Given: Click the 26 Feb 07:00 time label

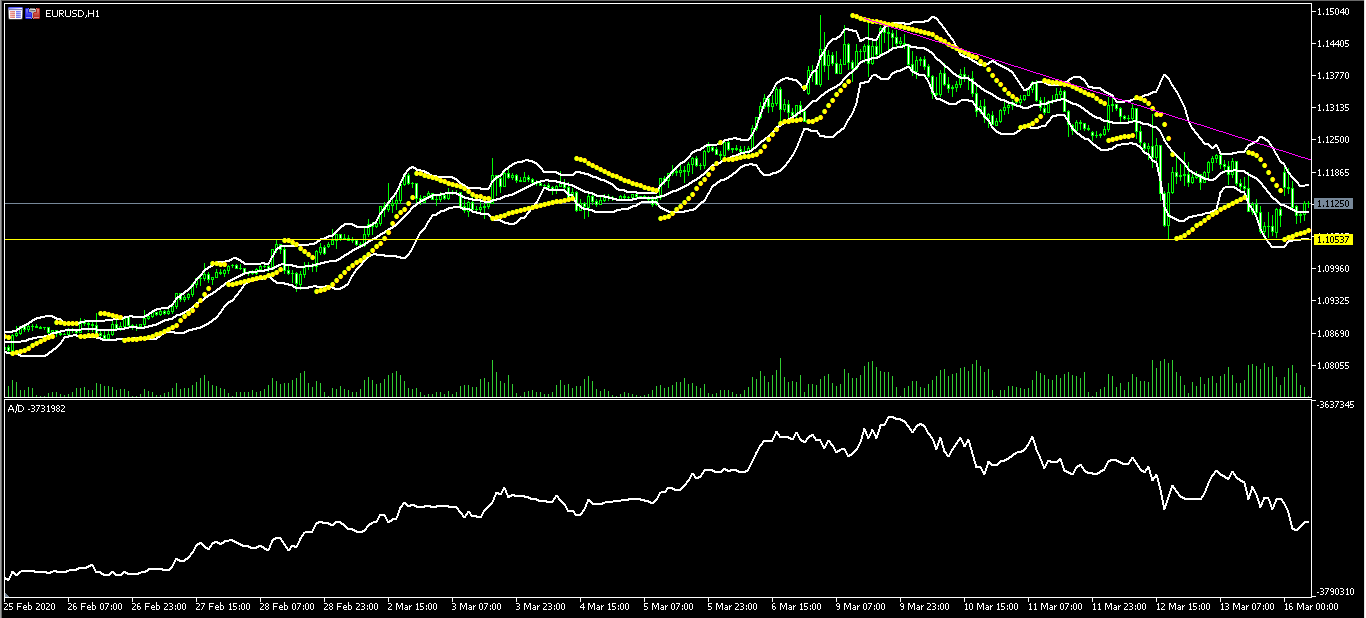Looking at the screenshot, I should [x=95, y=606].
